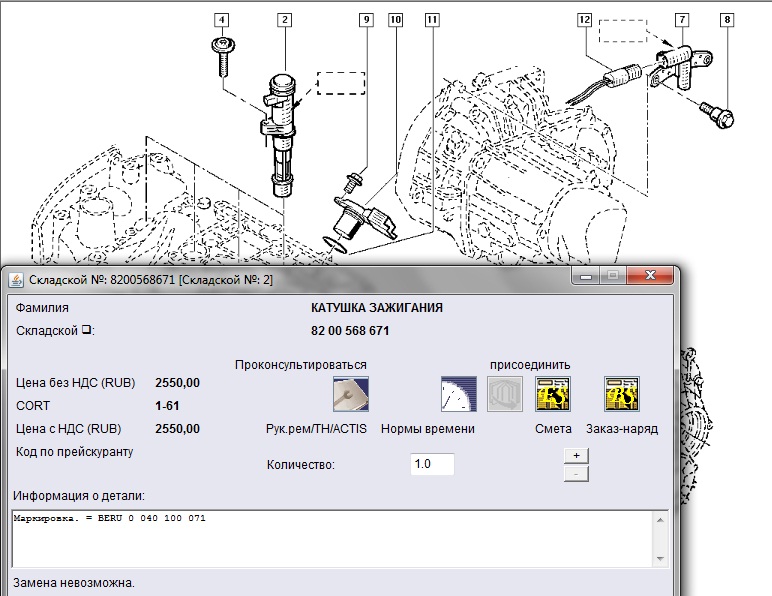Open the Нормы времени clock icon

[458, 395]
